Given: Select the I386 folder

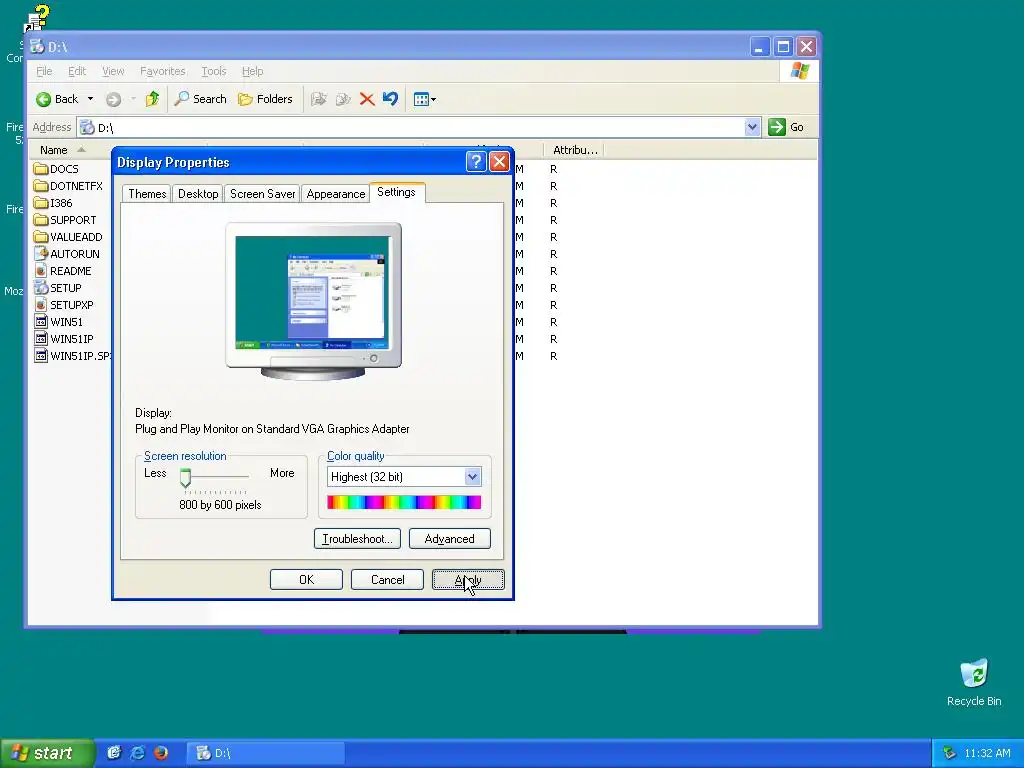Looking at the screenshot, I should pyautogui.click(x=54, y=203).
